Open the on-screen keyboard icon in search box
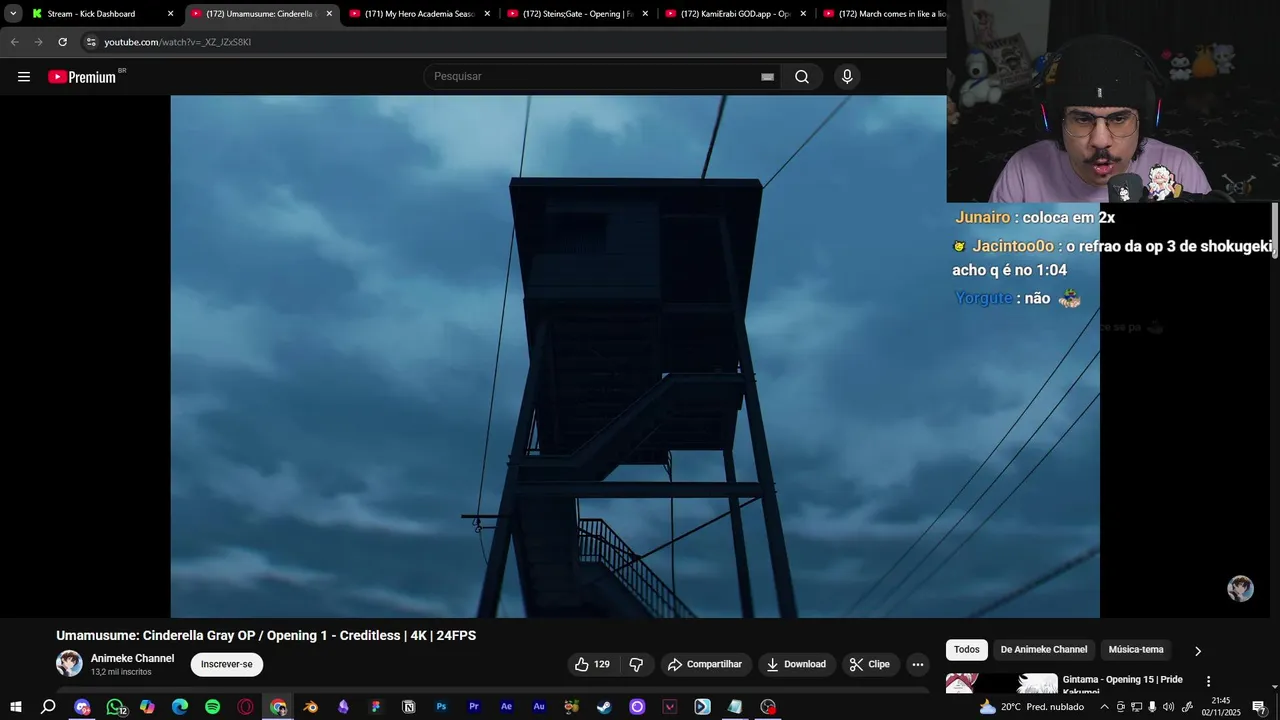Viewport: 1280px width, 720px height. (x=767, y=77)
